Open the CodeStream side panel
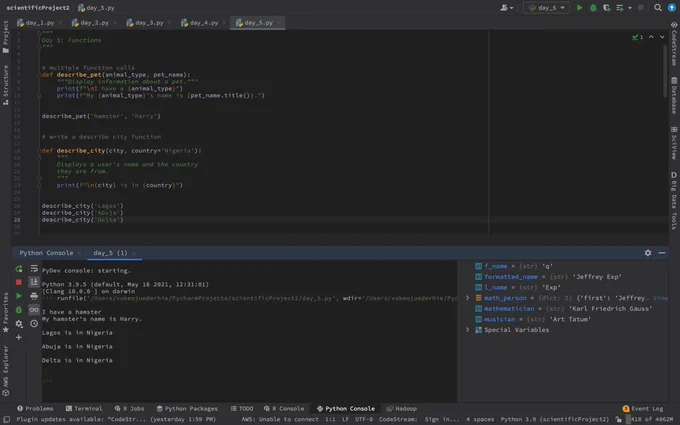The height and width of the screenshot is (425, 680). click(674, 44)
